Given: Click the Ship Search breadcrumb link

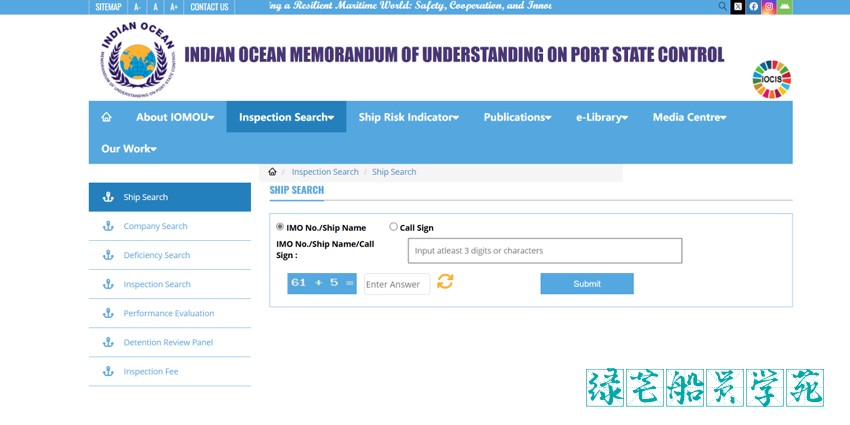Looking at the screenshot, I should coord(394,172).
